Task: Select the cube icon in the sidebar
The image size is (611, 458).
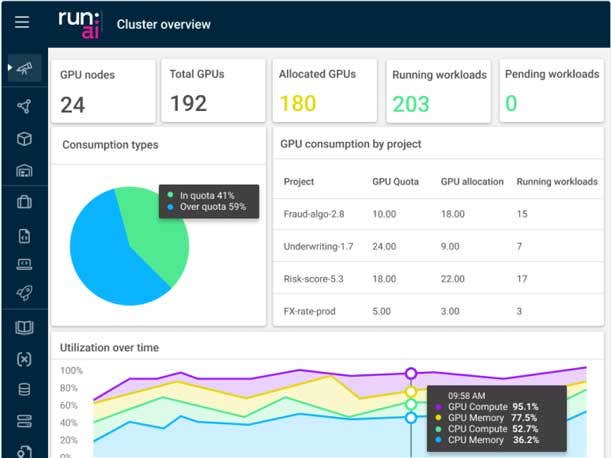Action: pyautogui.click(x=24, y=139)
